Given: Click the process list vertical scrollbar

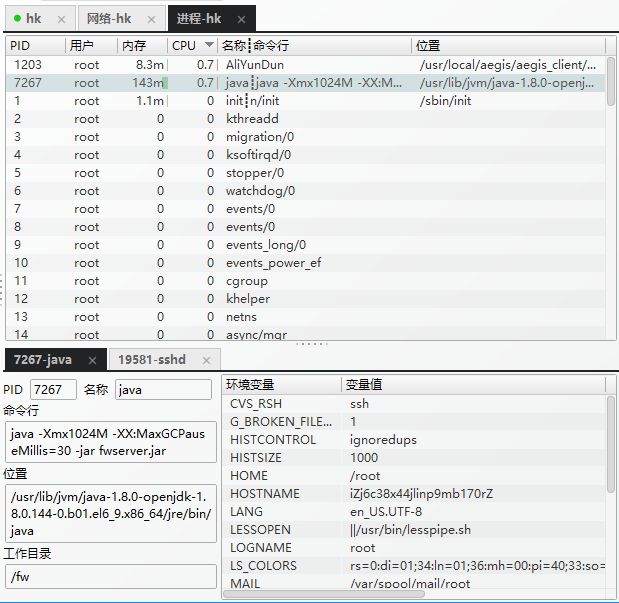Looking at the screenshot, I should click(x=611, y=81).
